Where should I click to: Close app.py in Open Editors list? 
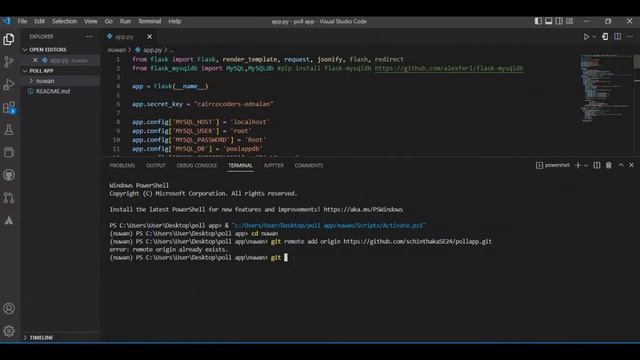[35, 60]
